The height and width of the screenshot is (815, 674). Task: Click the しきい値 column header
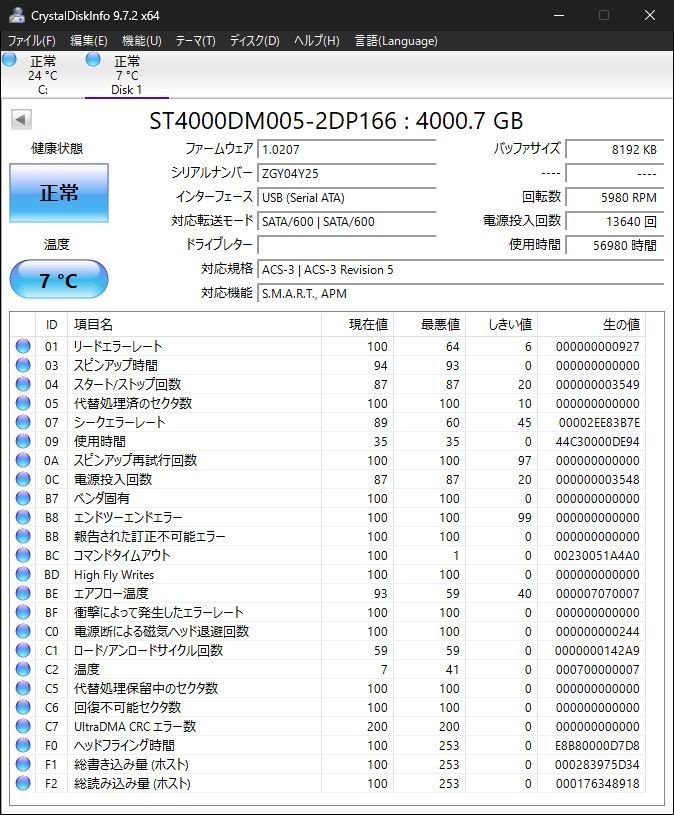(501, 325)
